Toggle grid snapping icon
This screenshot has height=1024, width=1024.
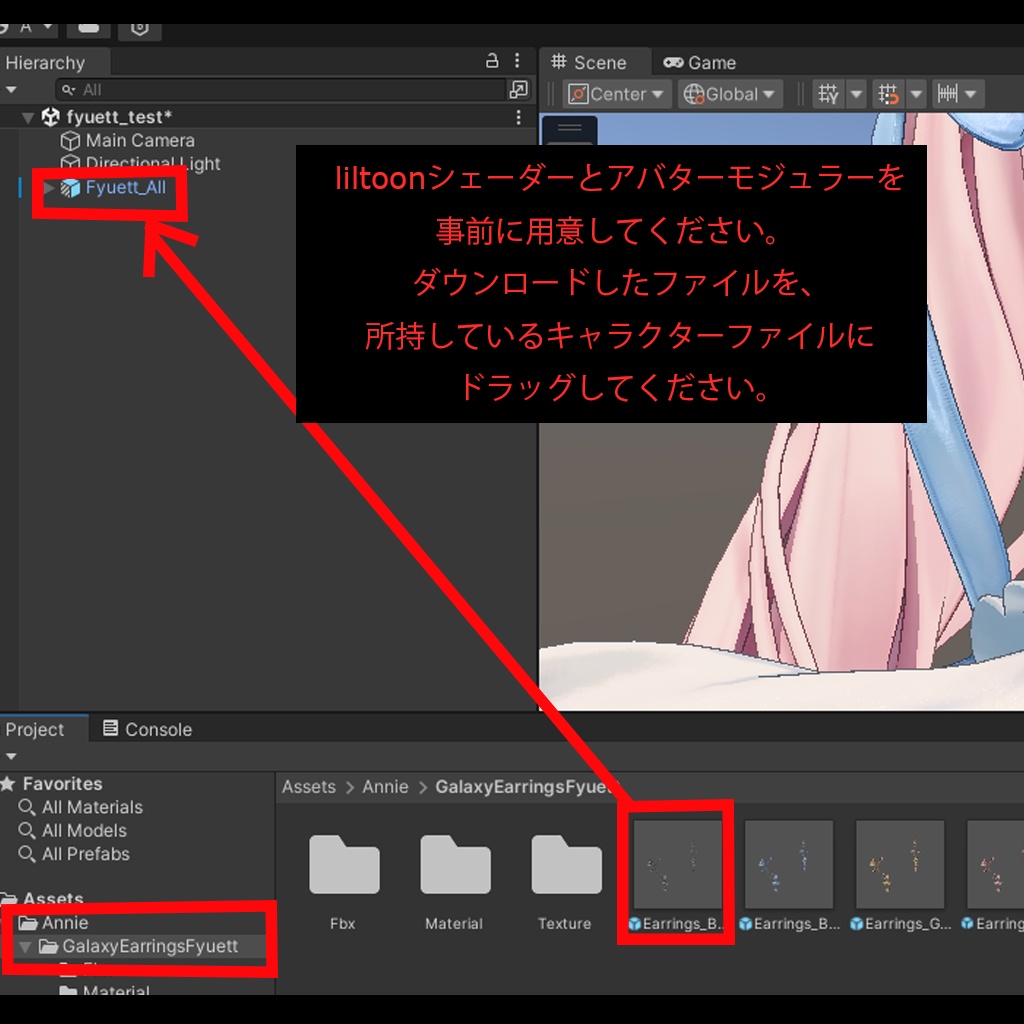pyautogui.click(x=888, y=94)
